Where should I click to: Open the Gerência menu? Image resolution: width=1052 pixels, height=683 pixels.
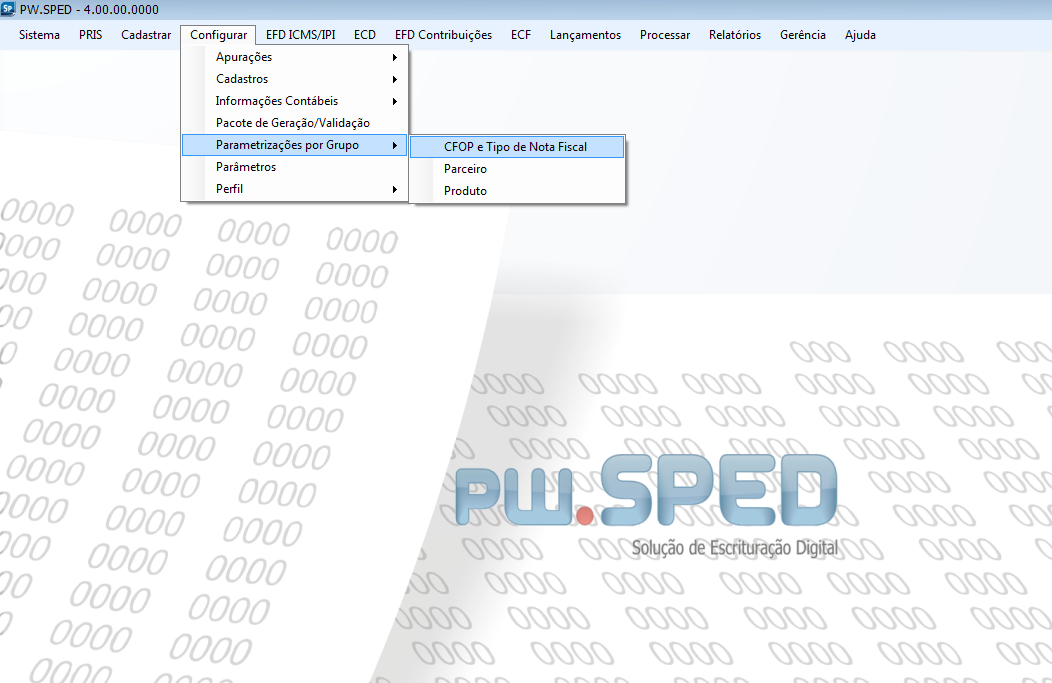(802, 35)
